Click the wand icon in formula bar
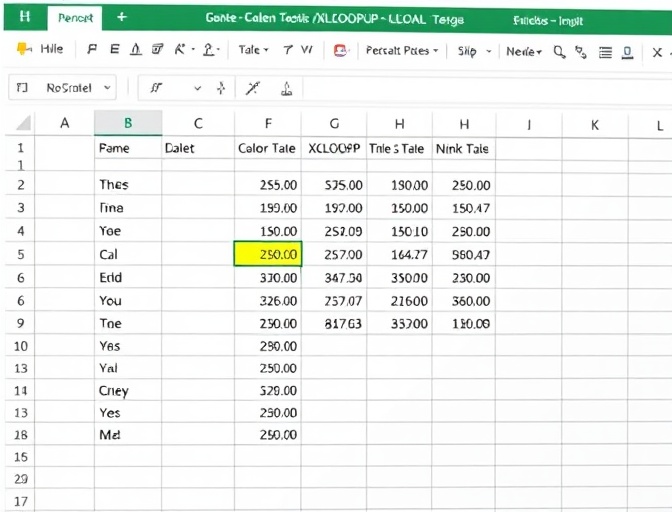Image resolution: width=672 pixels, height=512 pixels. pos(252,88)
